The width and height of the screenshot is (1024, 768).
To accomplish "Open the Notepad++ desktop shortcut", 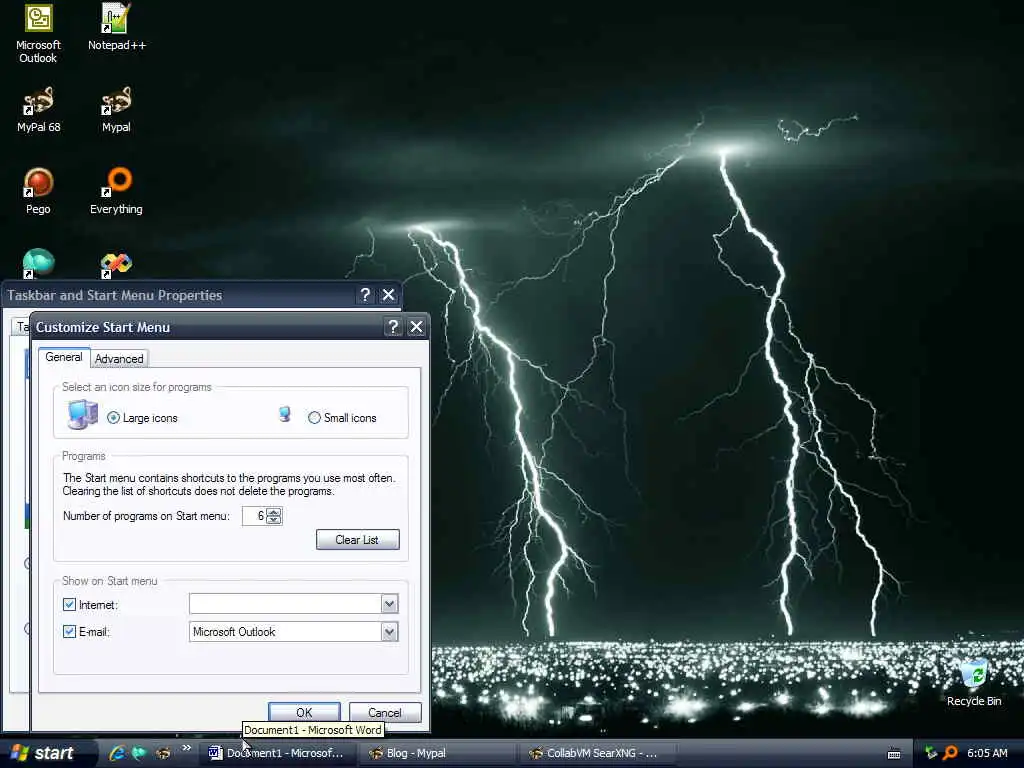I will [116, 27].
